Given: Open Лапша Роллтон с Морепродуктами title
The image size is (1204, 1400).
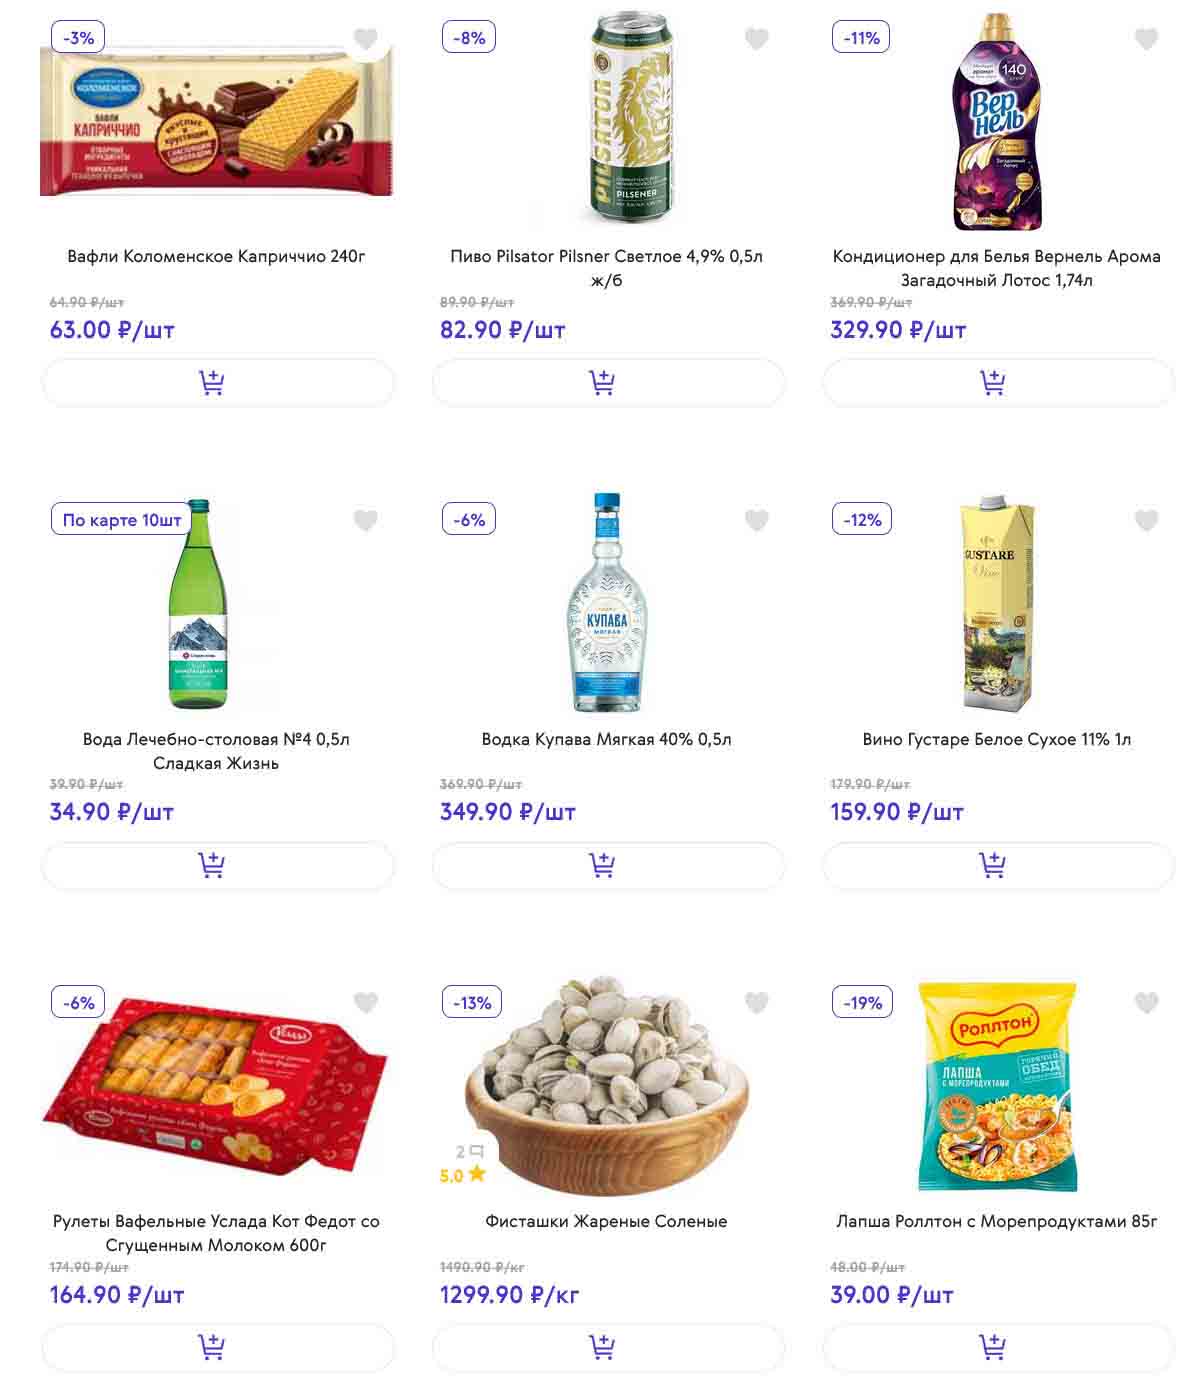Looking at the screenshot, I should tap(996, 1221).
